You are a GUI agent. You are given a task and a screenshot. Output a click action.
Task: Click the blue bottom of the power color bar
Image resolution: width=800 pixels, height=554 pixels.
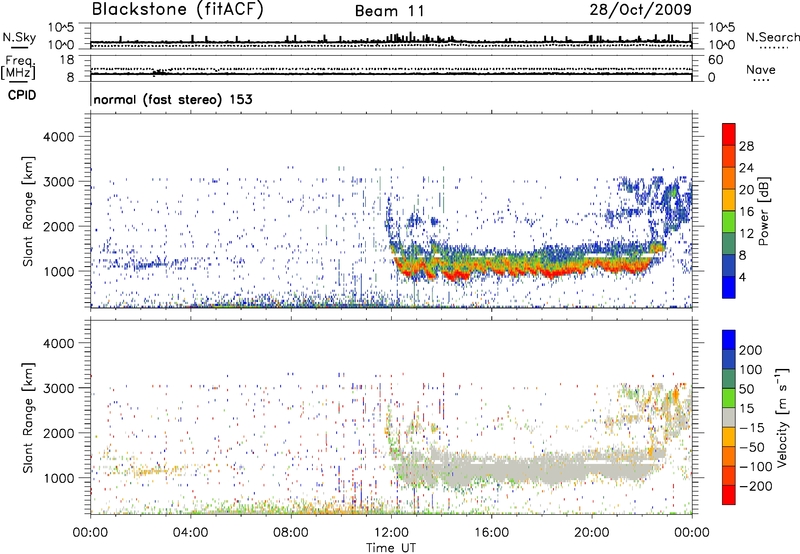pyautogui.click(x=729, y=287)
